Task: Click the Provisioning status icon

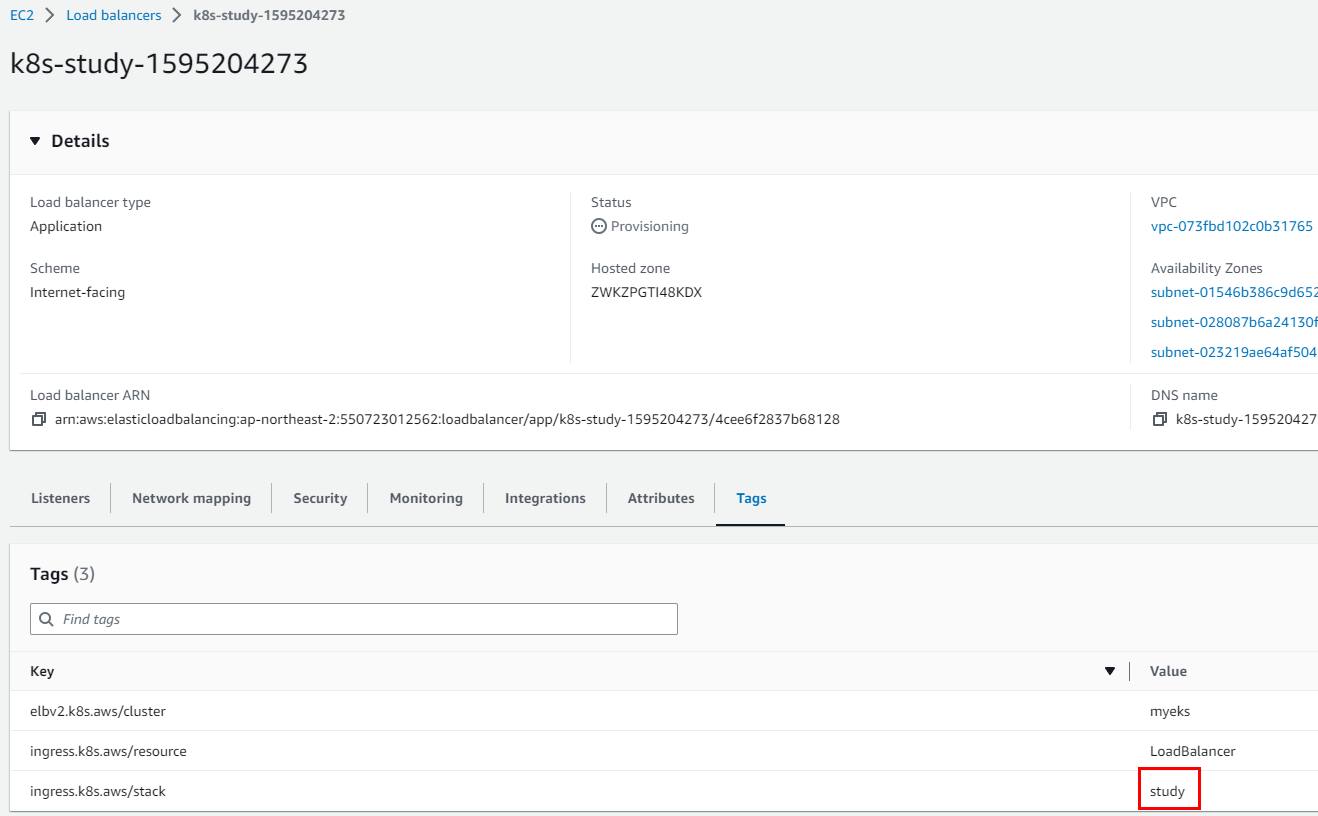Action: tap(598, 227)
